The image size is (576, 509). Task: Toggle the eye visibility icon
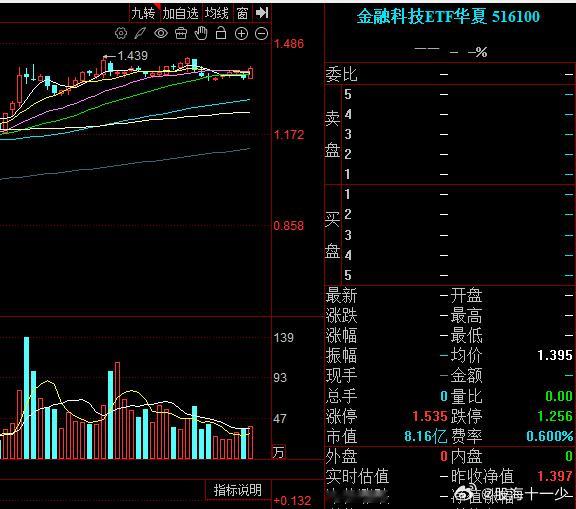161,33
